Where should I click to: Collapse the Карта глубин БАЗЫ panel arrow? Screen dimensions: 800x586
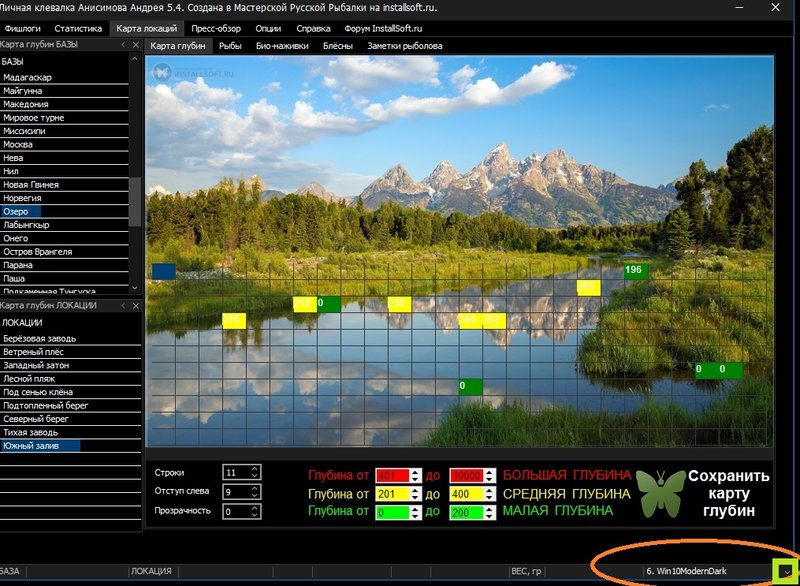[x=123, y=45]
